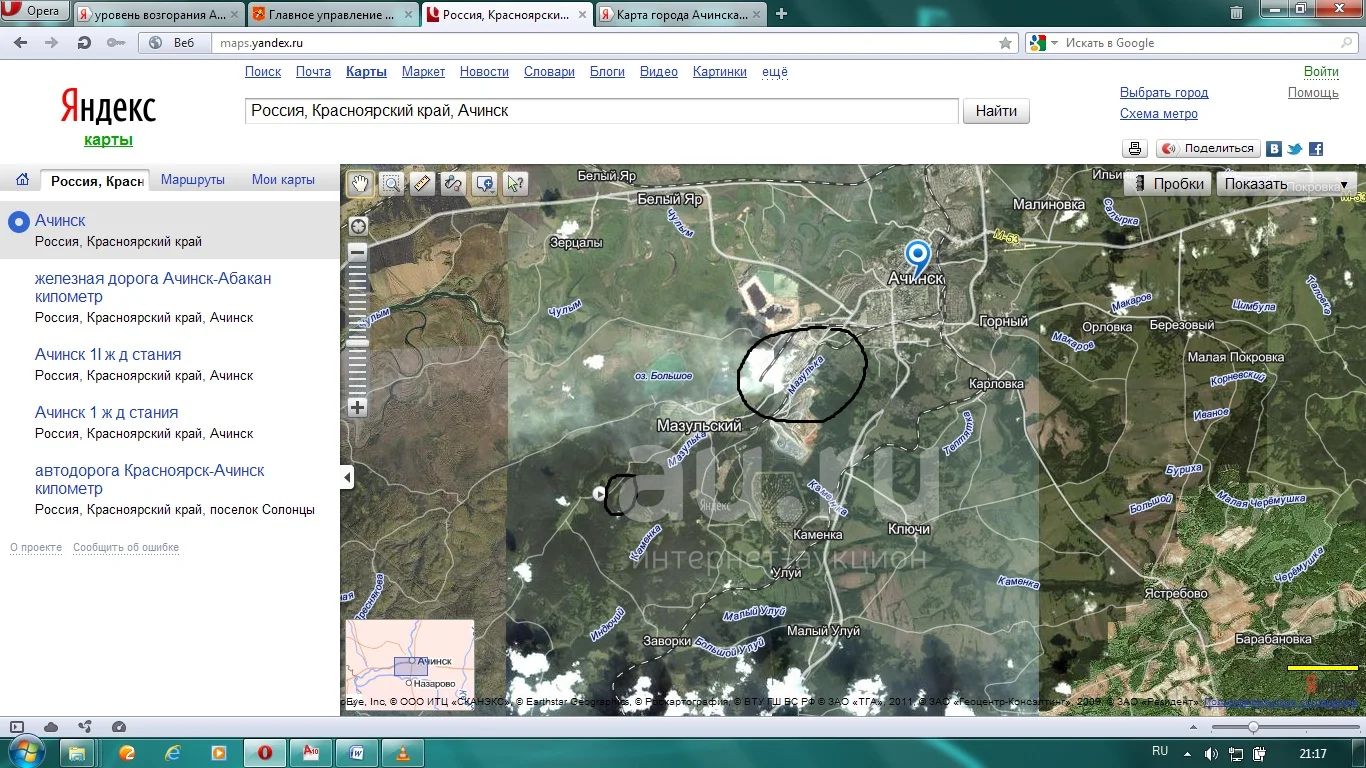The image size is (1366, 768).
Task: Open result автодорога Красноярск-Ачинск километр
Action: (x=150, y=479)
